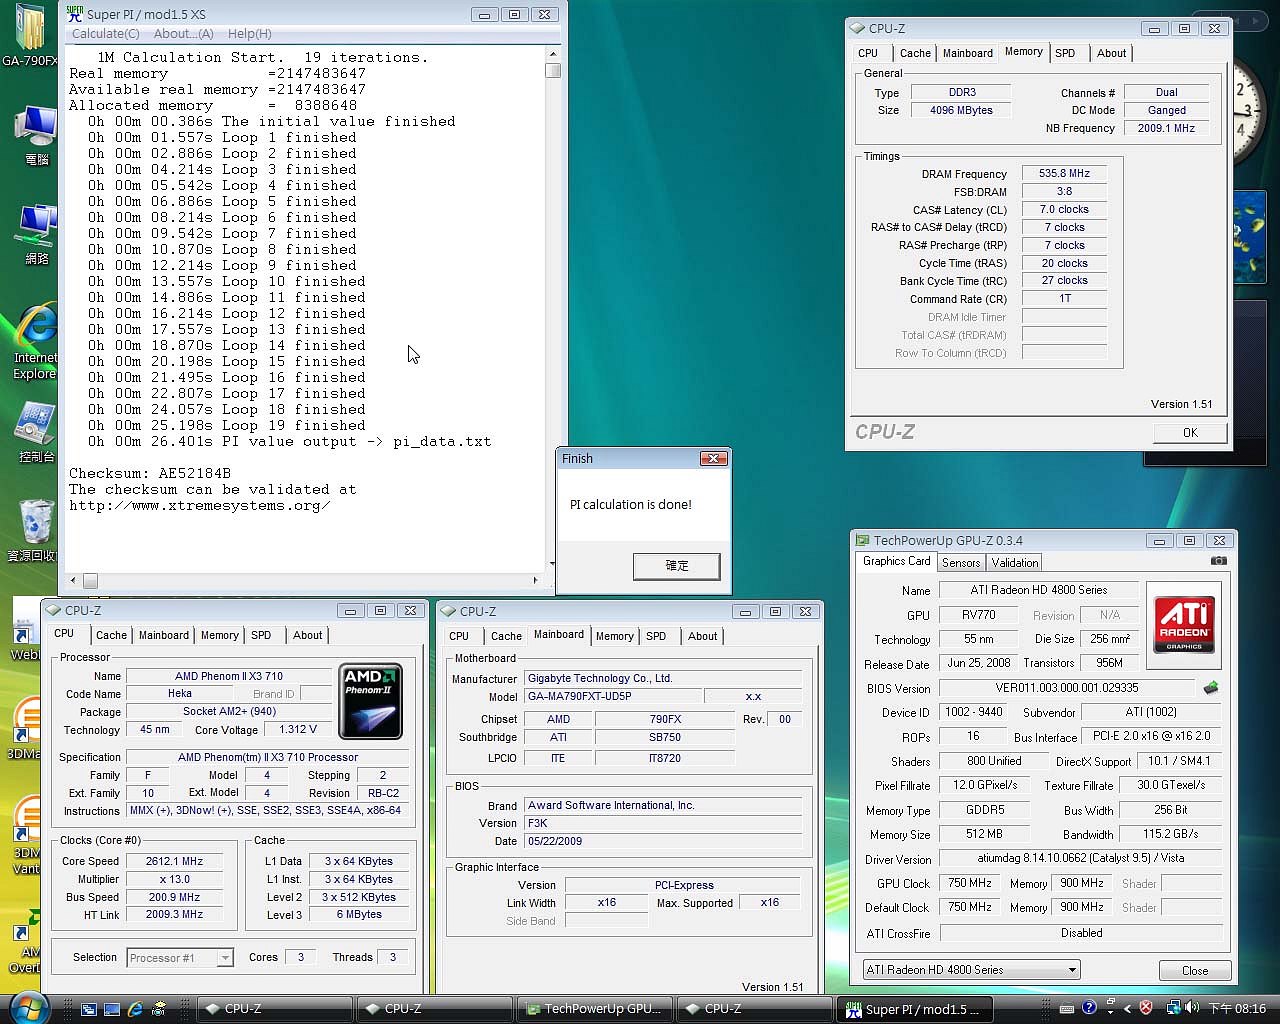The height and width of the screenshot is (1024, 1280).
Task: Click the Checksum: AE52184B line
Action: coord(150,473)
